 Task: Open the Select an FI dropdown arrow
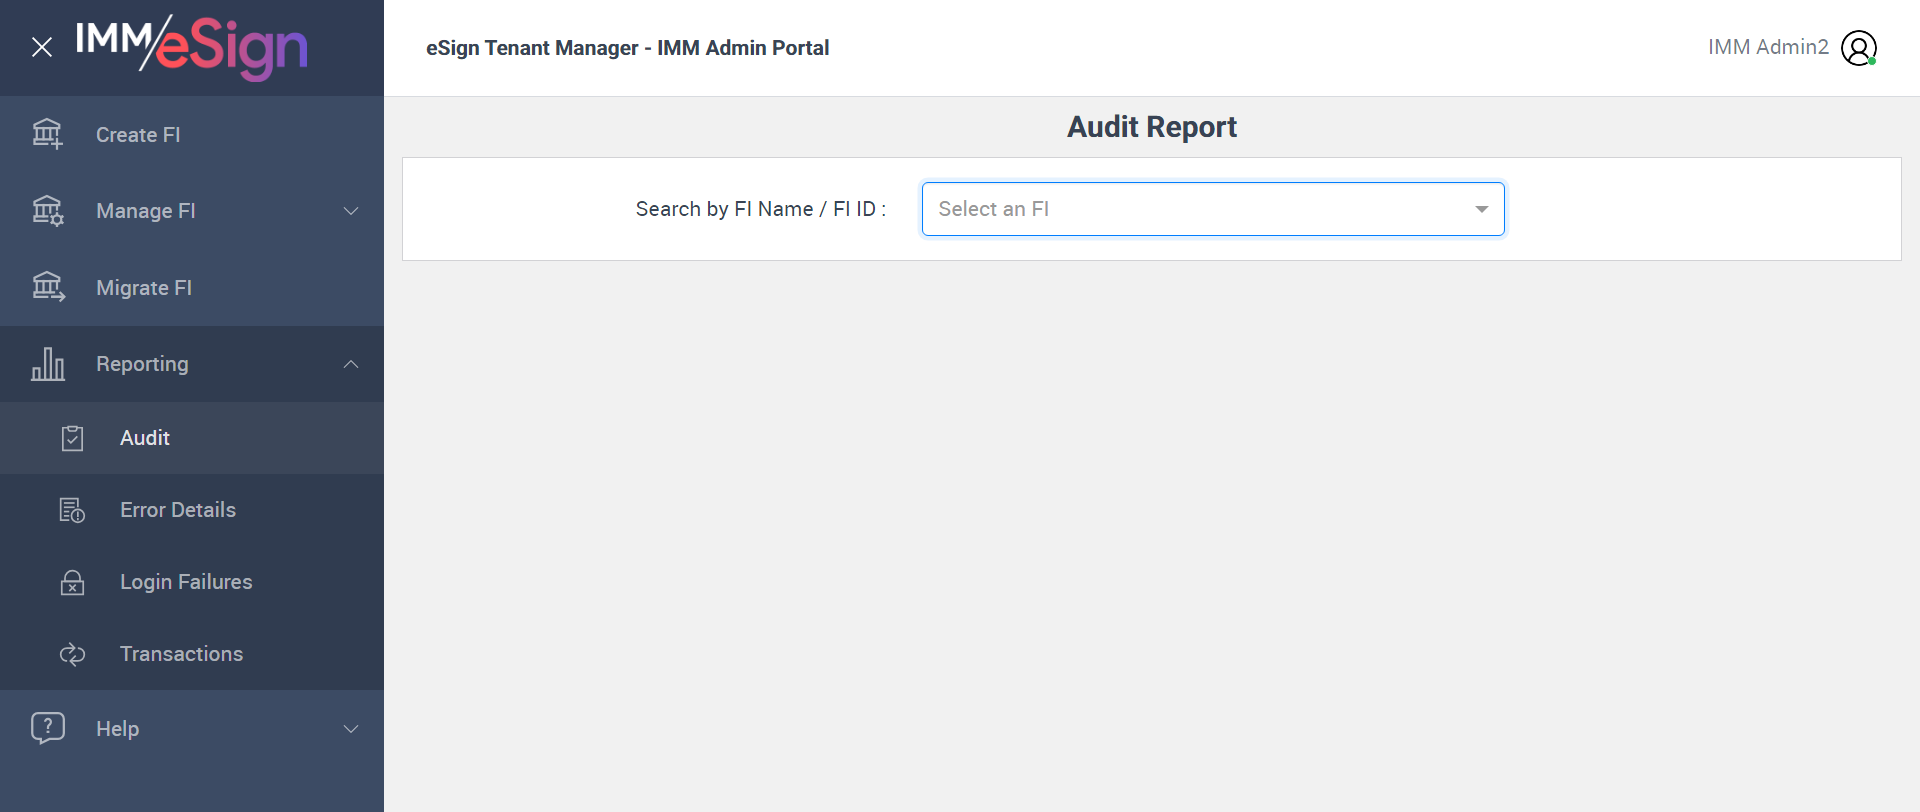[1481, 209]
